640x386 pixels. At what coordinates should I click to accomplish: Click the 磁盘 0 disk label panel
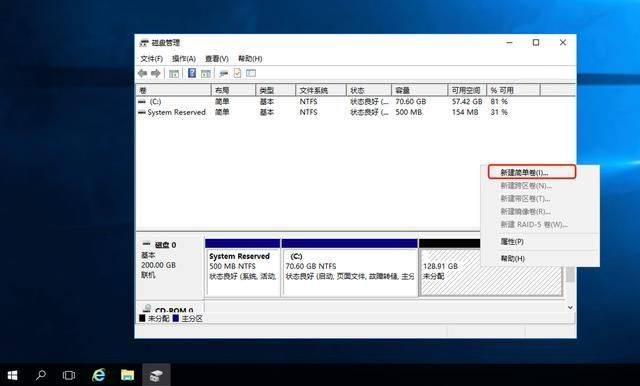pyautogui.click(x=170, y=267)
